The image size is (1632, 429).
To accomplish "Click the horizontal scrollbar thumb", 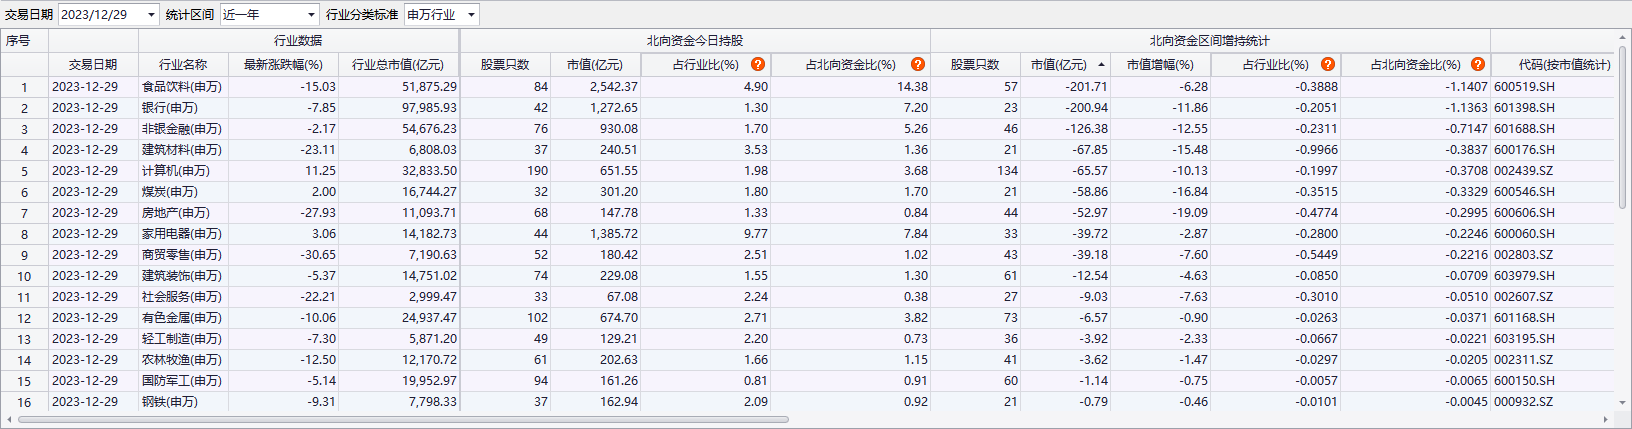I will tap(400, 420).
